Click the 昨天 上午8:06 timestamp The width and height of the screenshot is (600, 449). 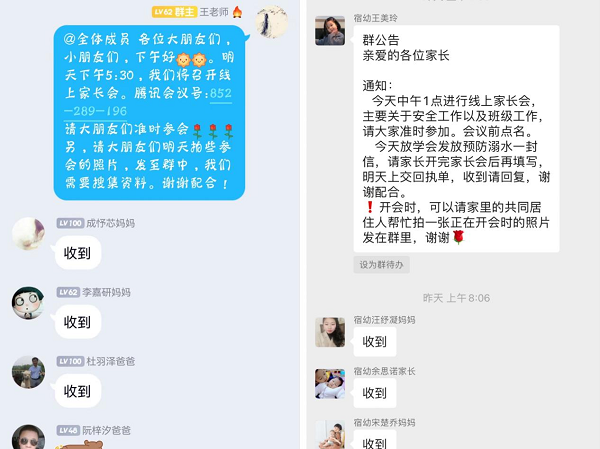(x=456, y=298)
